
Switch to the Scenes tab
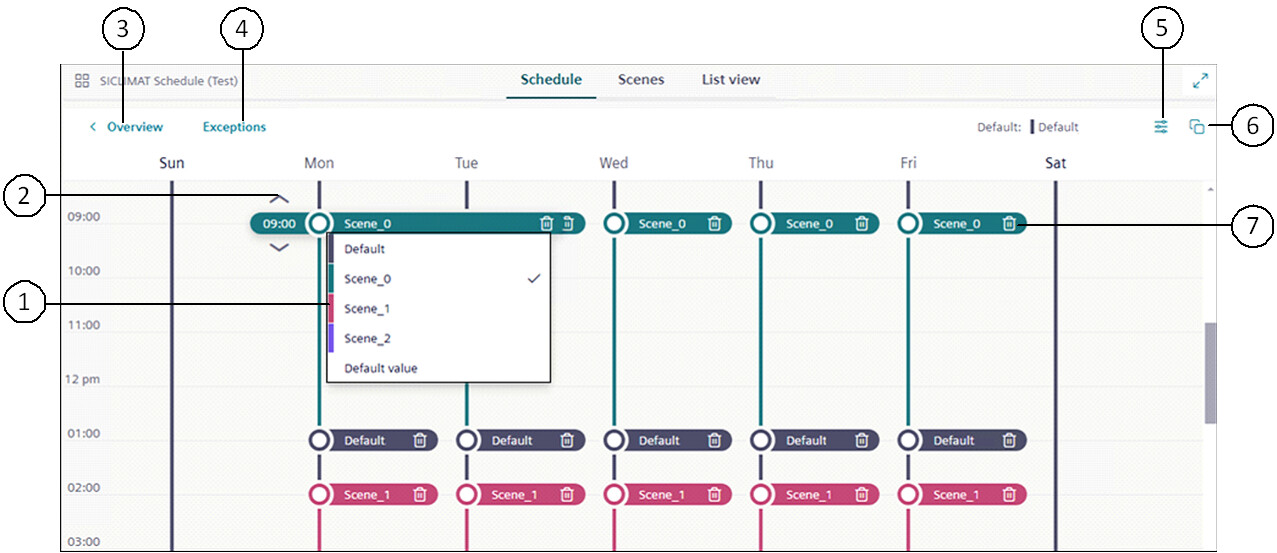click(641, 80)
